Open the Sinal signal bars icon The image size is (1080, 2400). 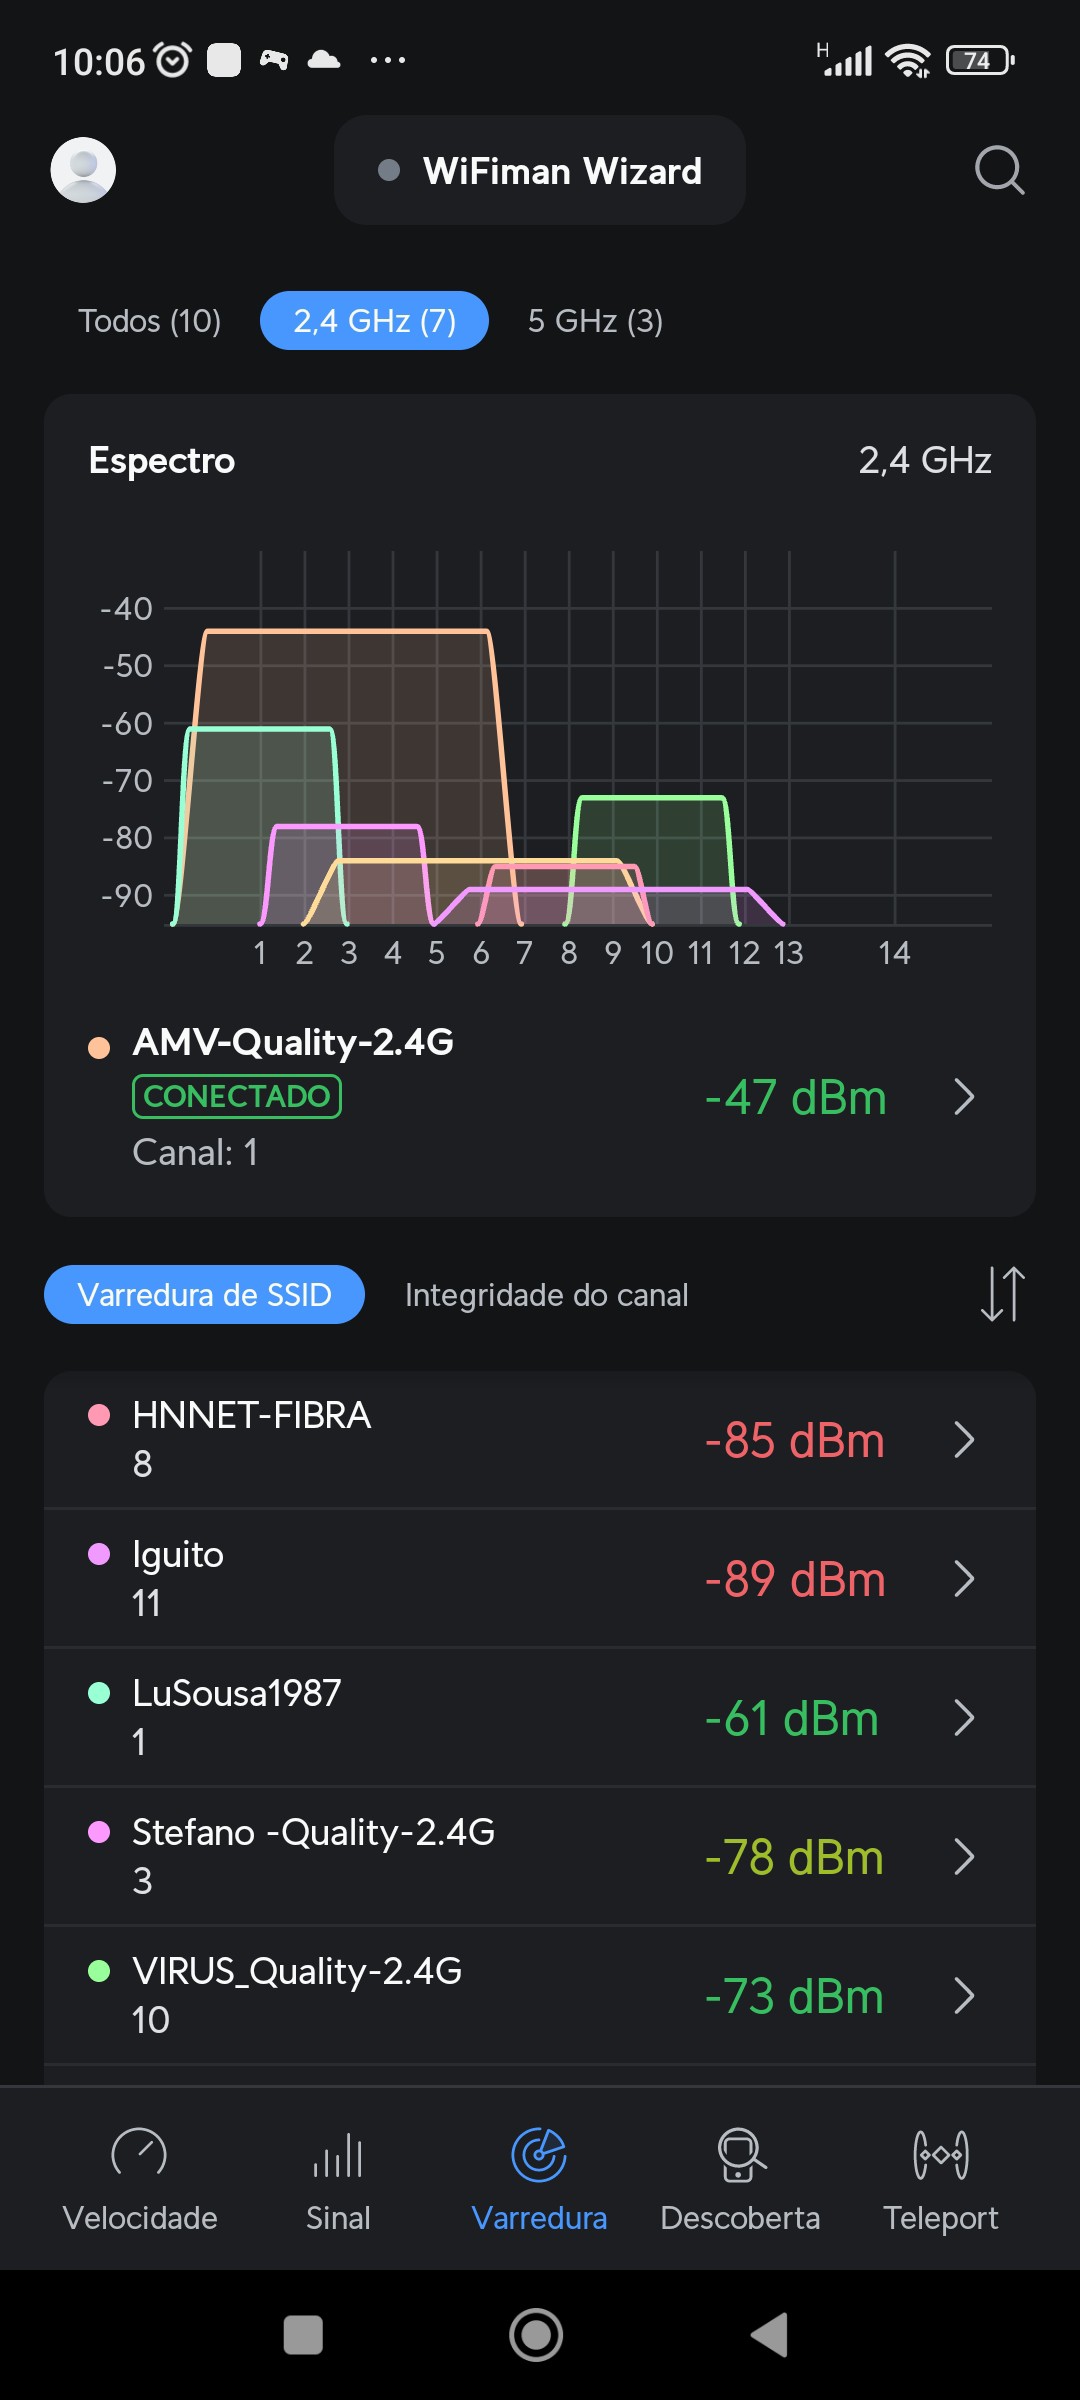[338, 2154]
